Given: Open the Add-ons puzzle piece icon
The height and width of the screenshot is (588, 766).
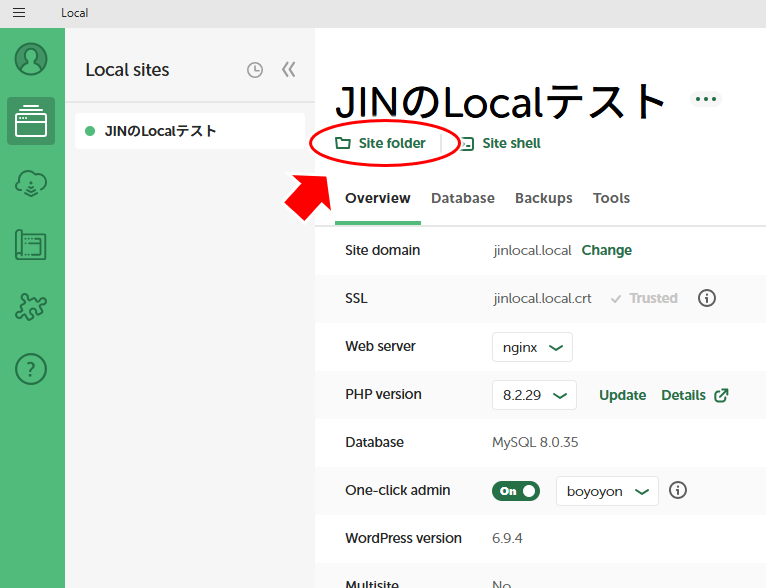Looking at the screenshot, I should point(31,308).
